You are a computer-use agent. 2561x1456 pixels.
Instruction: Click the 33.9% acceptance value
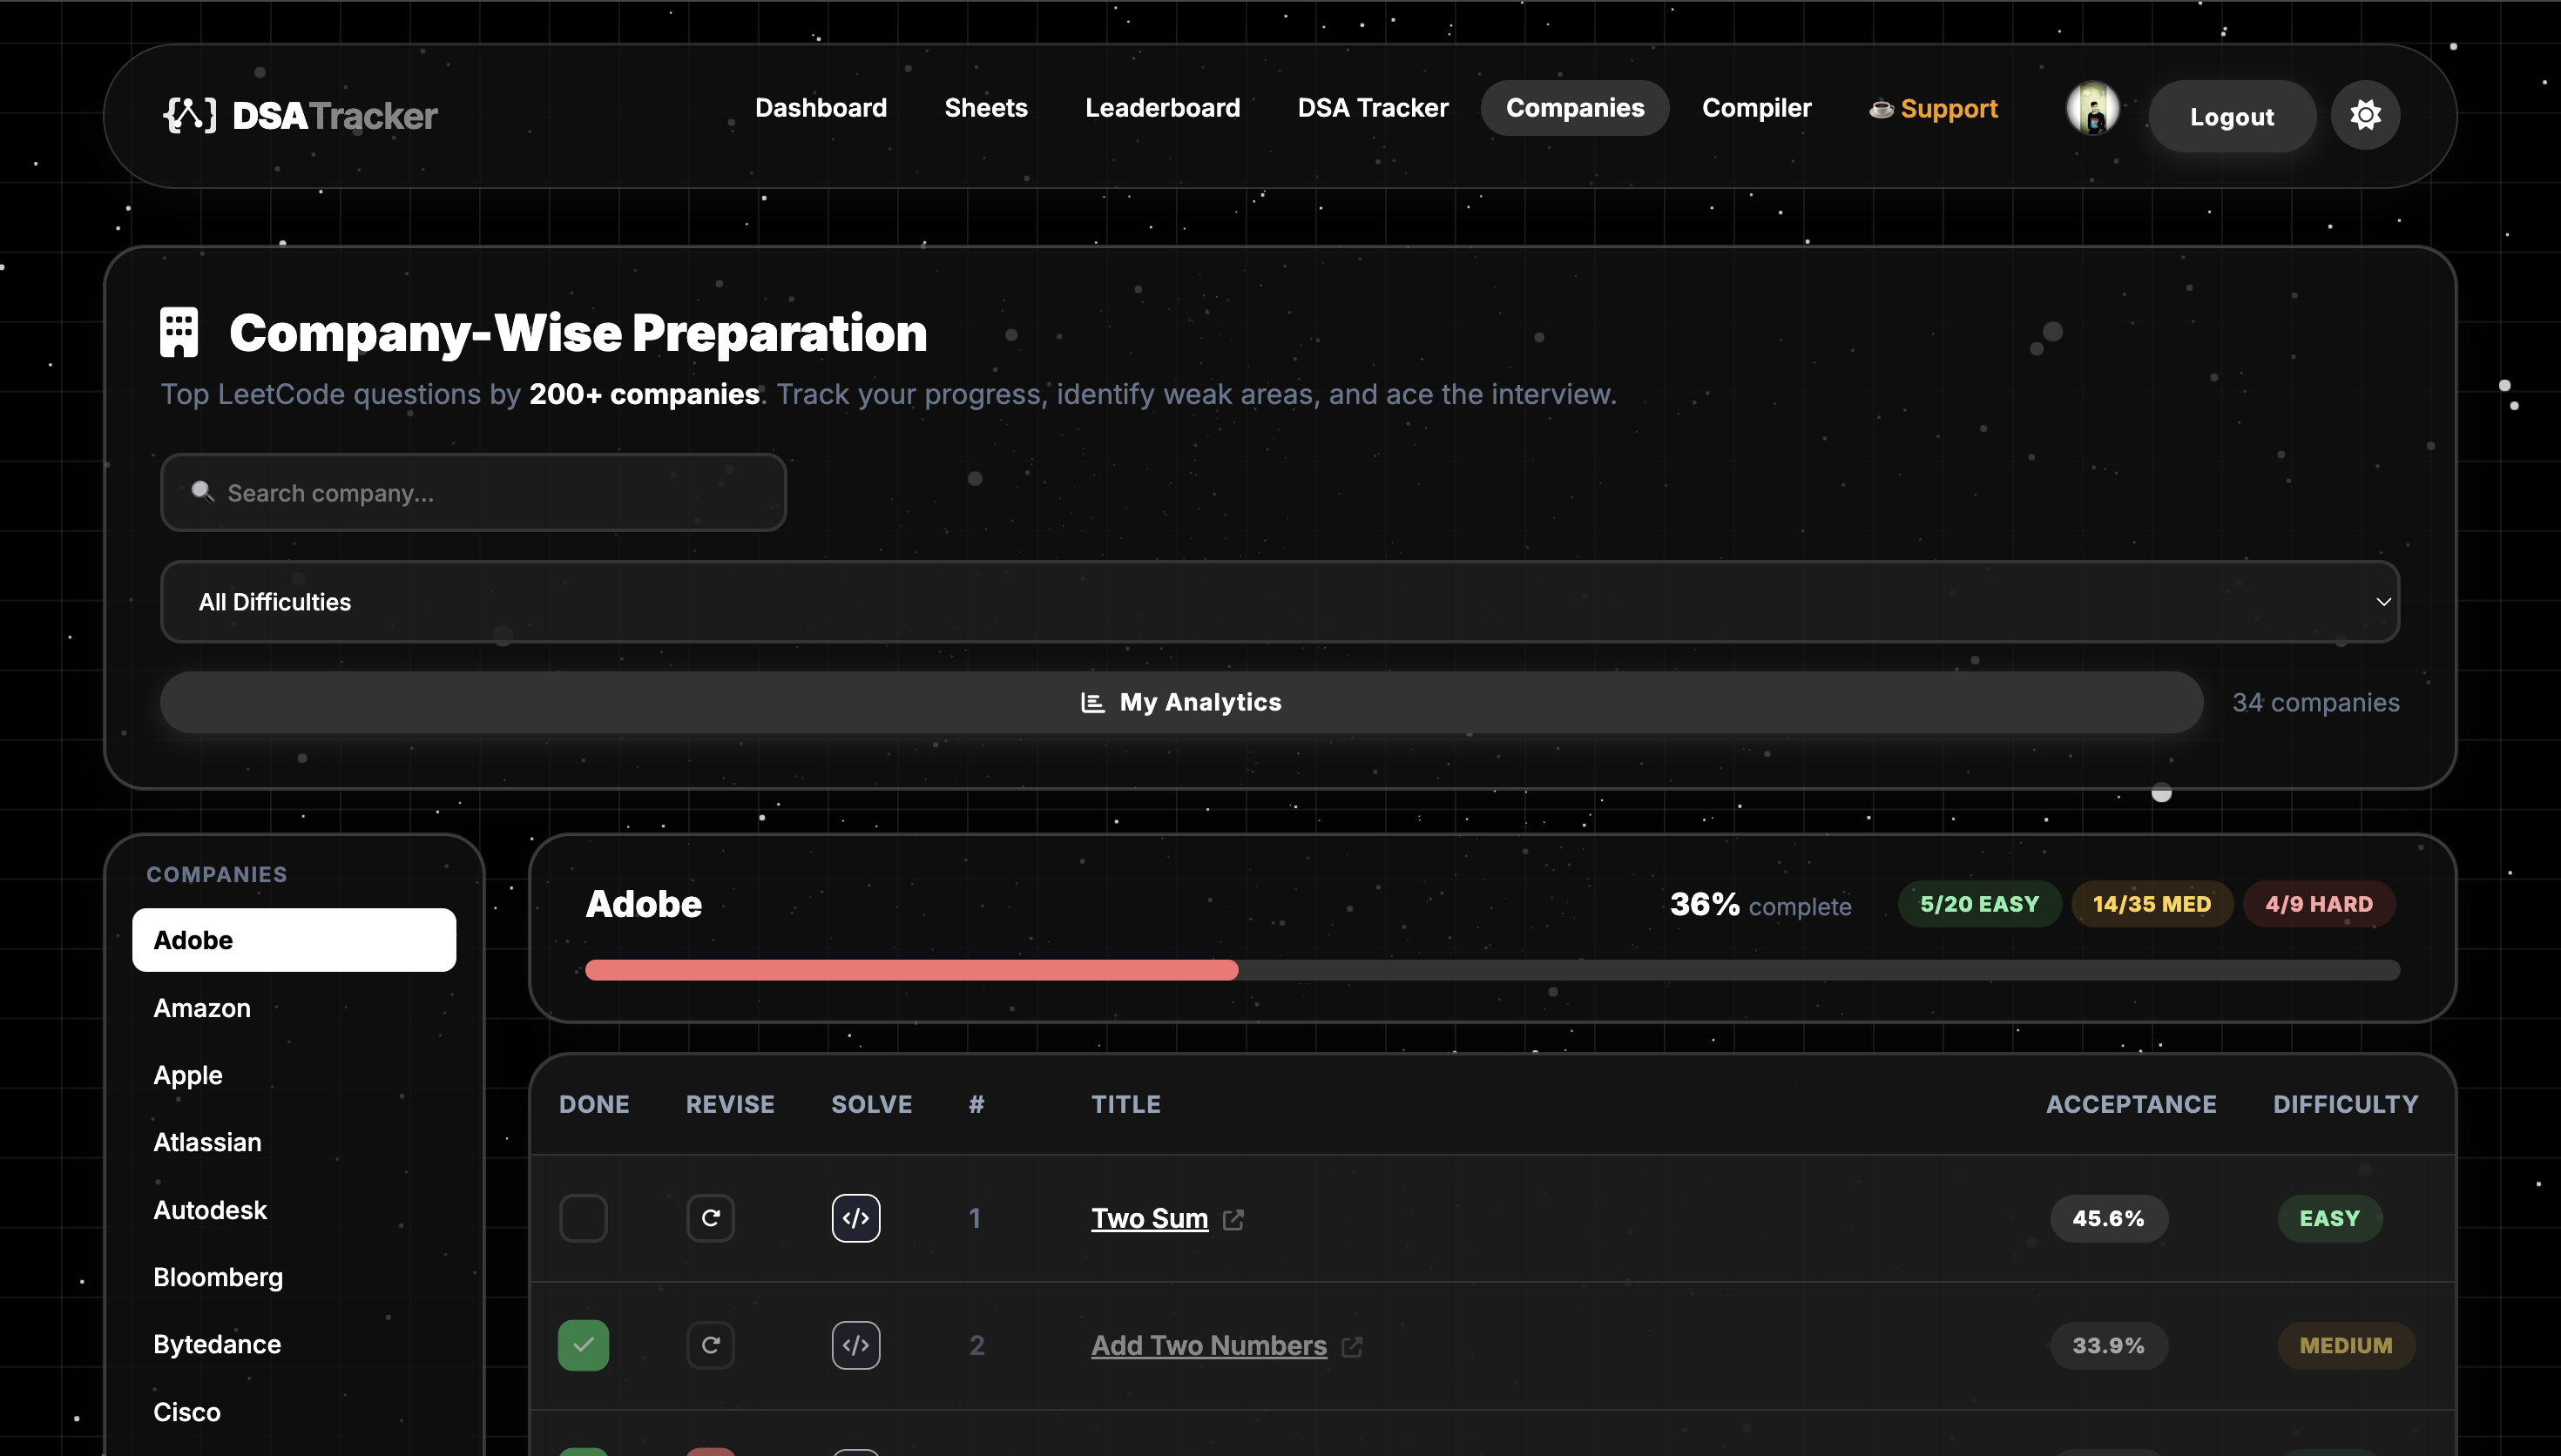tap(2108, 1345)
